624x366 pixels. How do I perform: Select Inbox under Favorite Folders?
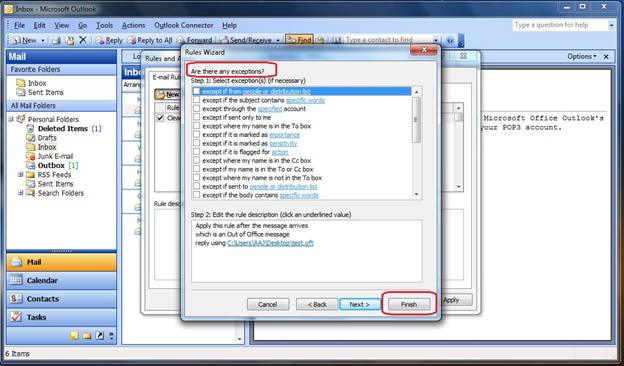tap(37, 83)
